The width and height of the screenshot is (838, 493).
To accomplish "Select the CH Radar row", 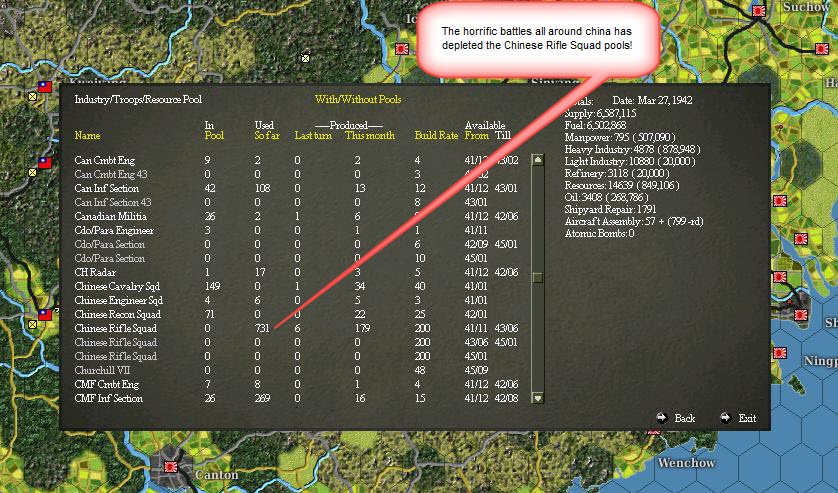I will point(297,272).
